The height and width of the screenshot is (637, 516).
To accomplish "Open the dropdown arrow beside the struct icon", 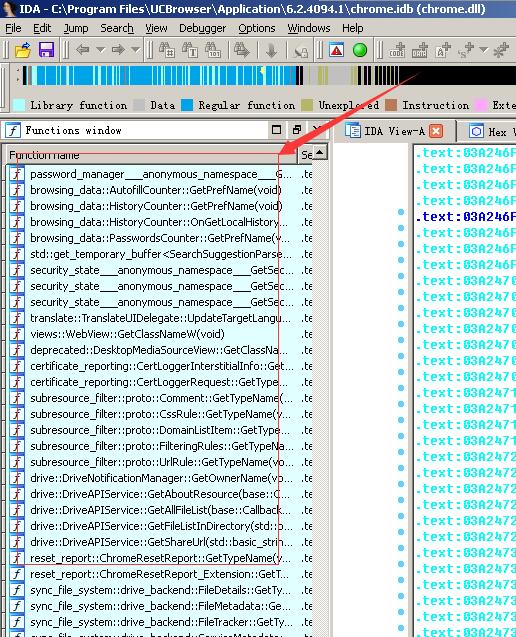I will [483, 50].
